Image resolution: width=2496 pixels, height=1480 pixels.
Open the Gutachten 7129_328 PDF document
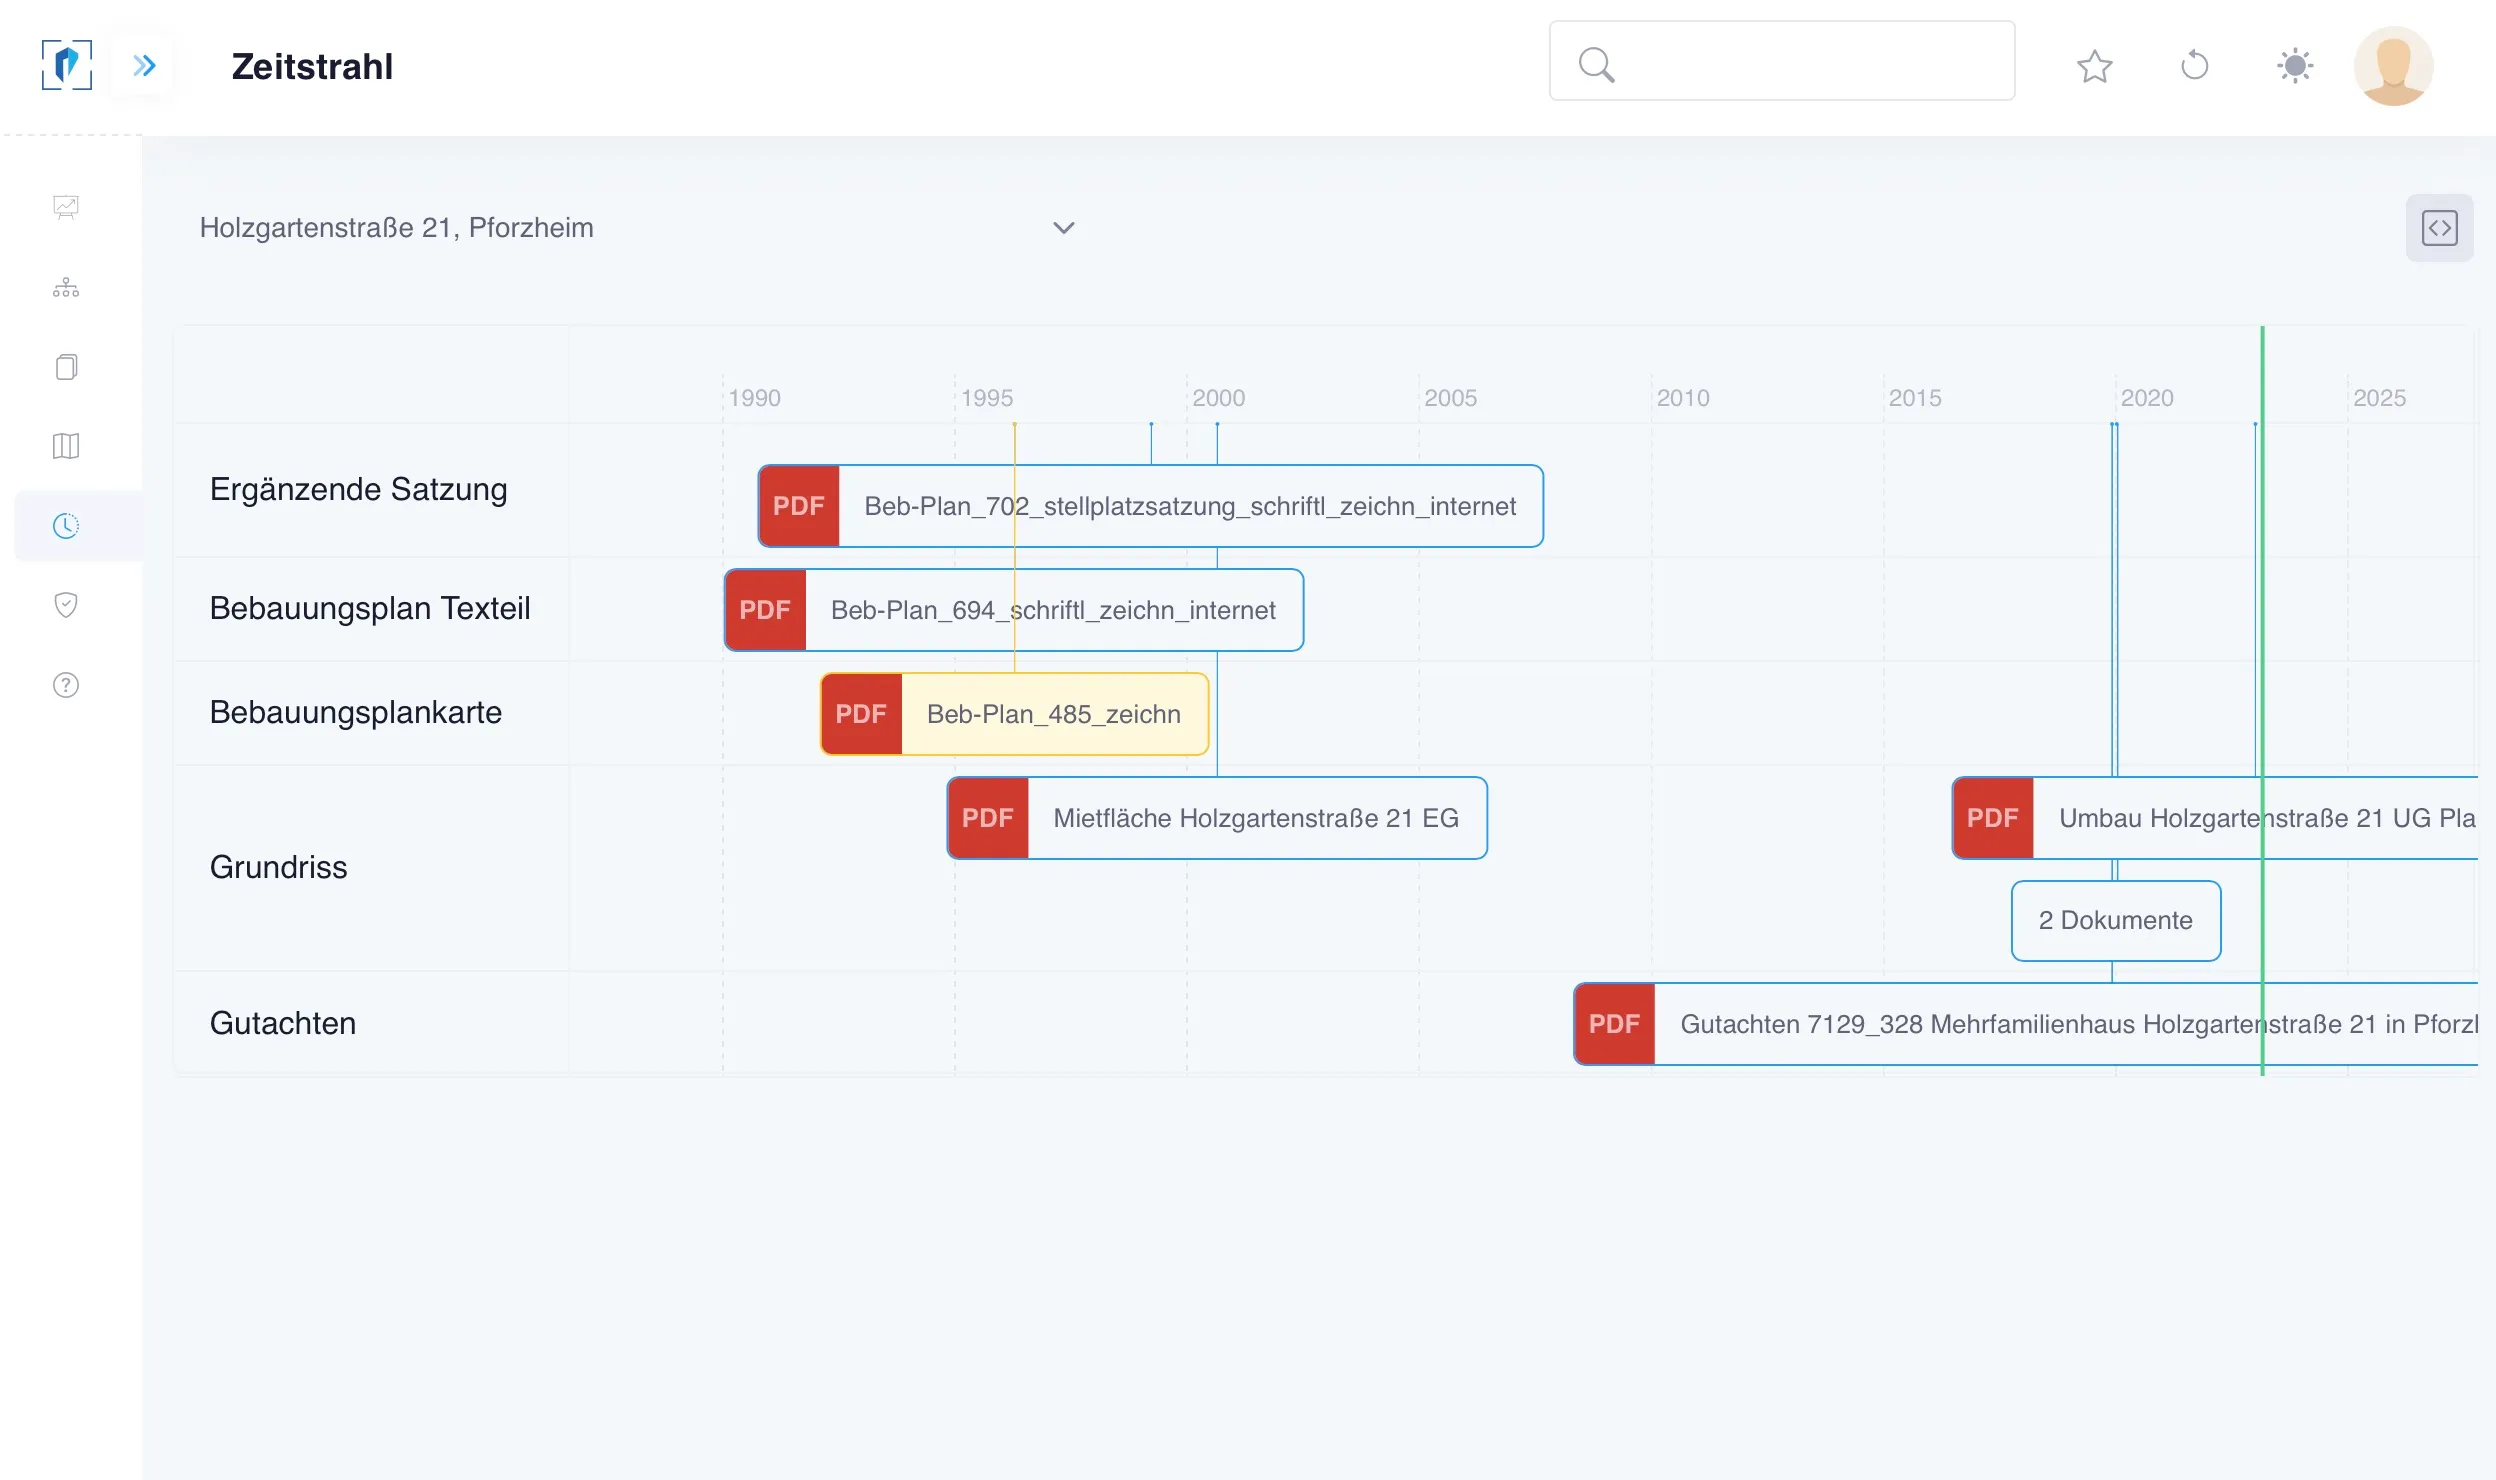2026,1024
